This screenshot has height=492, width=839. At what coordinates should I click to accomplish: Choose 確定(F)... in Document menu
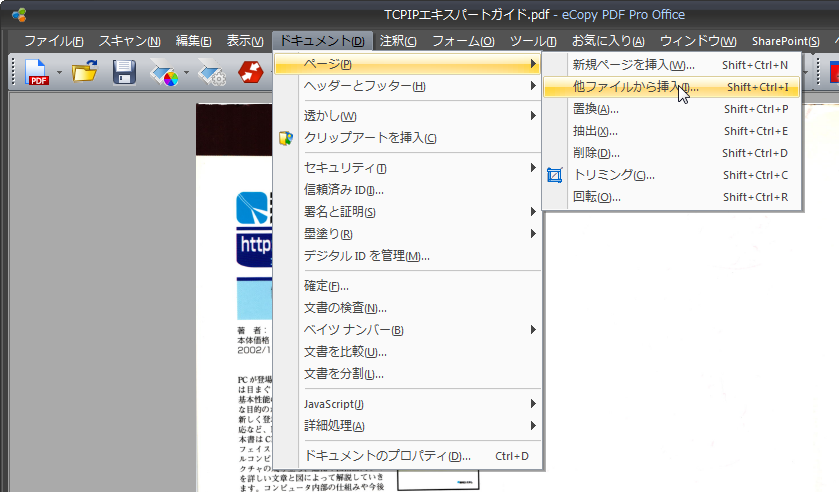pyautogui.click(x=407, y=286)
